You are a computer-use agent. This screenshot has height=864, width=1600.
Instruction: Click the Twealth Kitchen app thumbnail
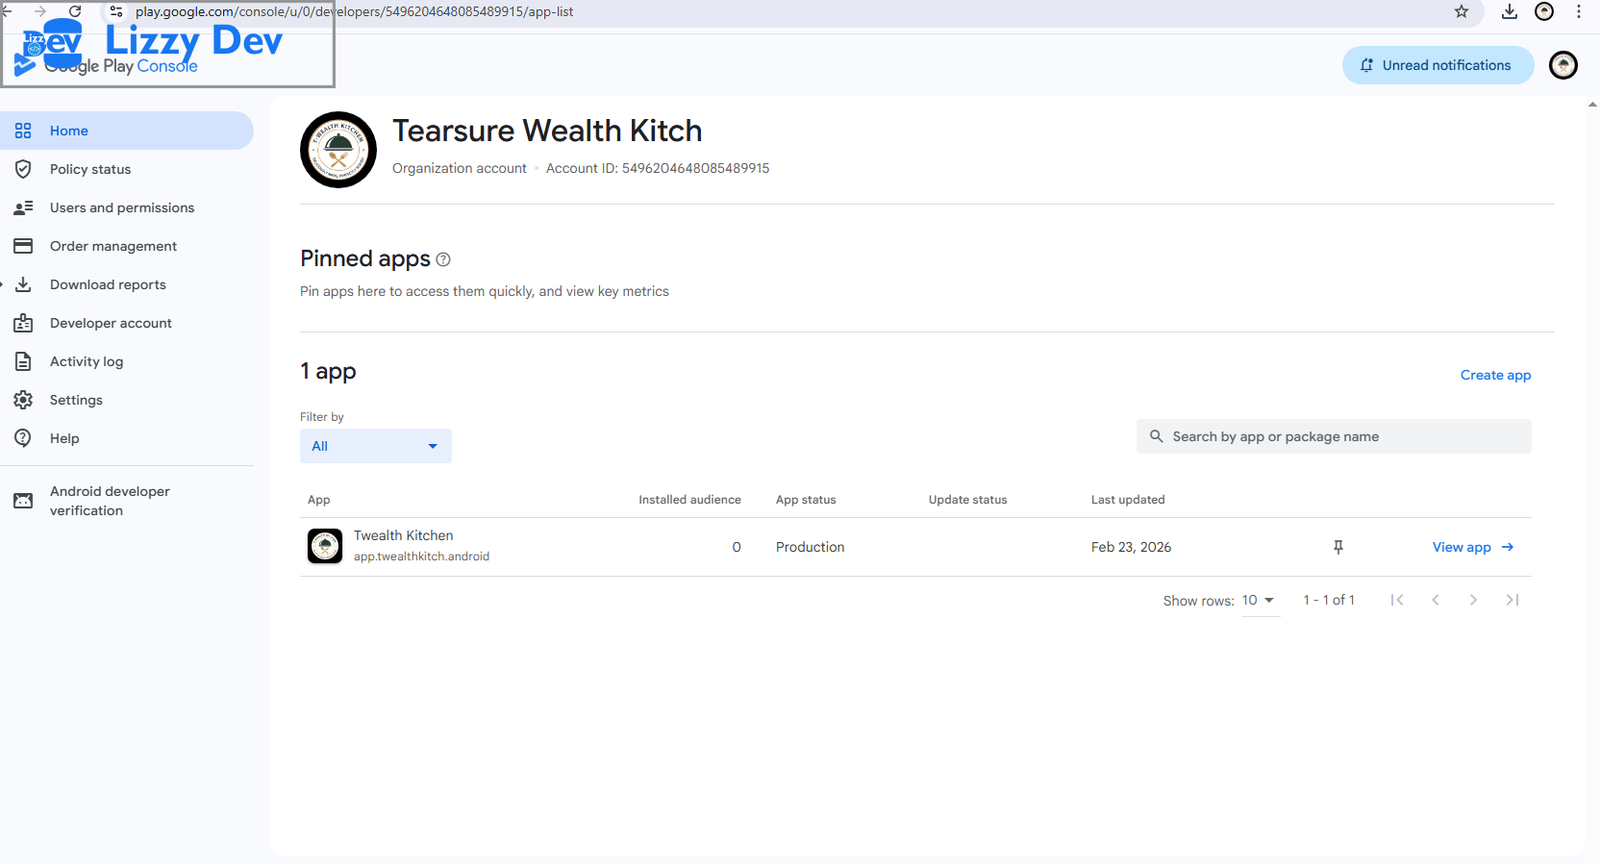pos(325,547)
